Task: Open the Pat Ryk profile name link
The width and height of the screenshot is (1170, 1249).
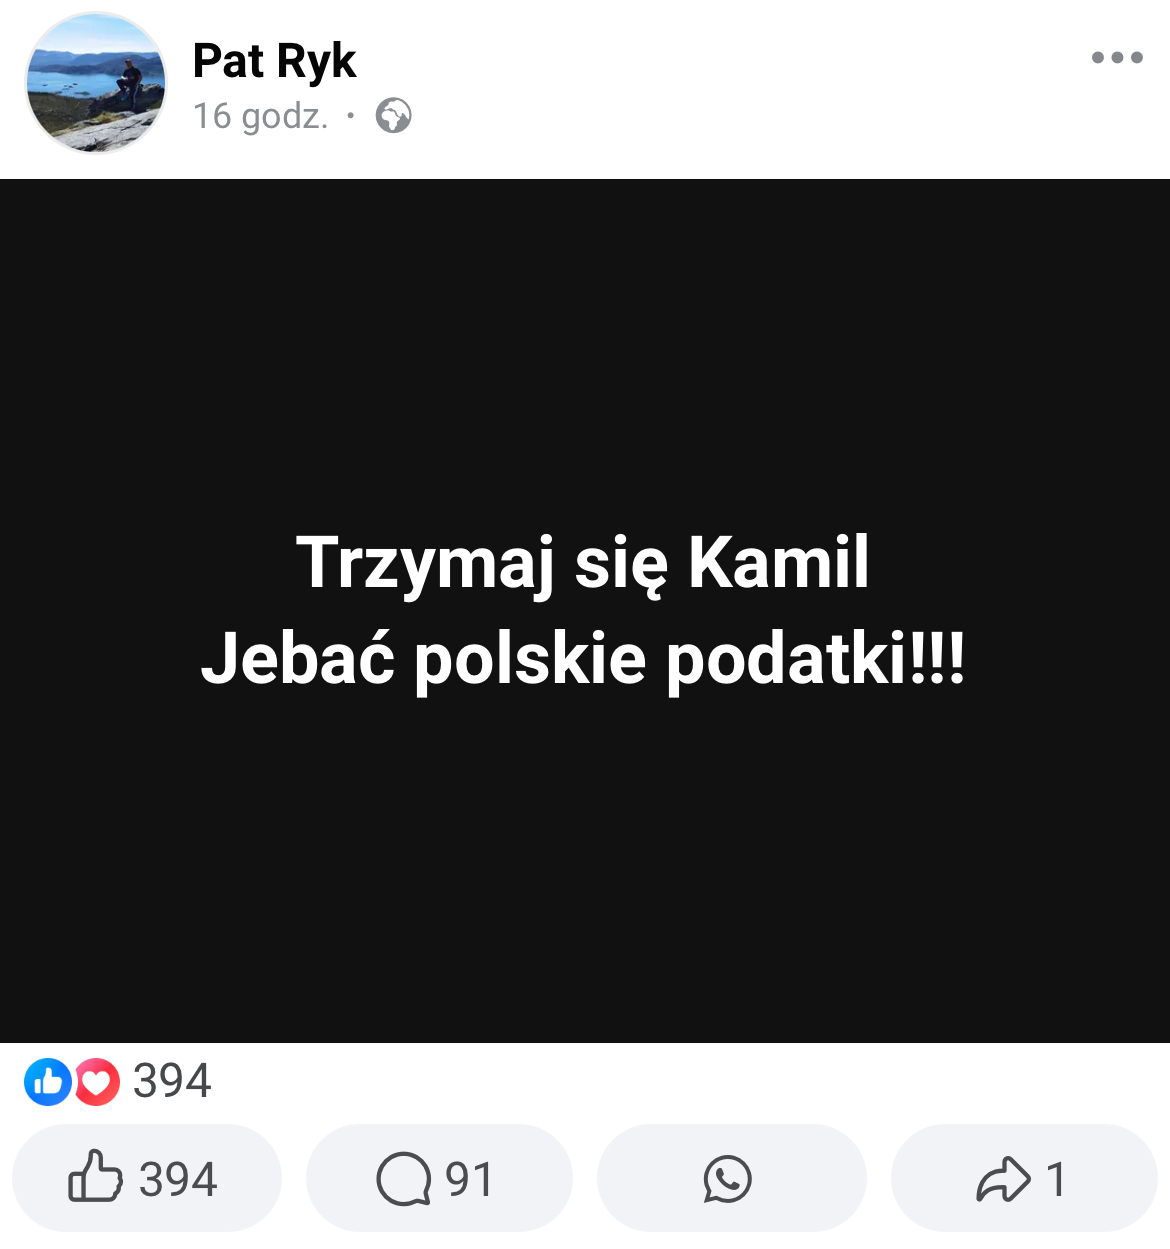Action: [274, 61]
